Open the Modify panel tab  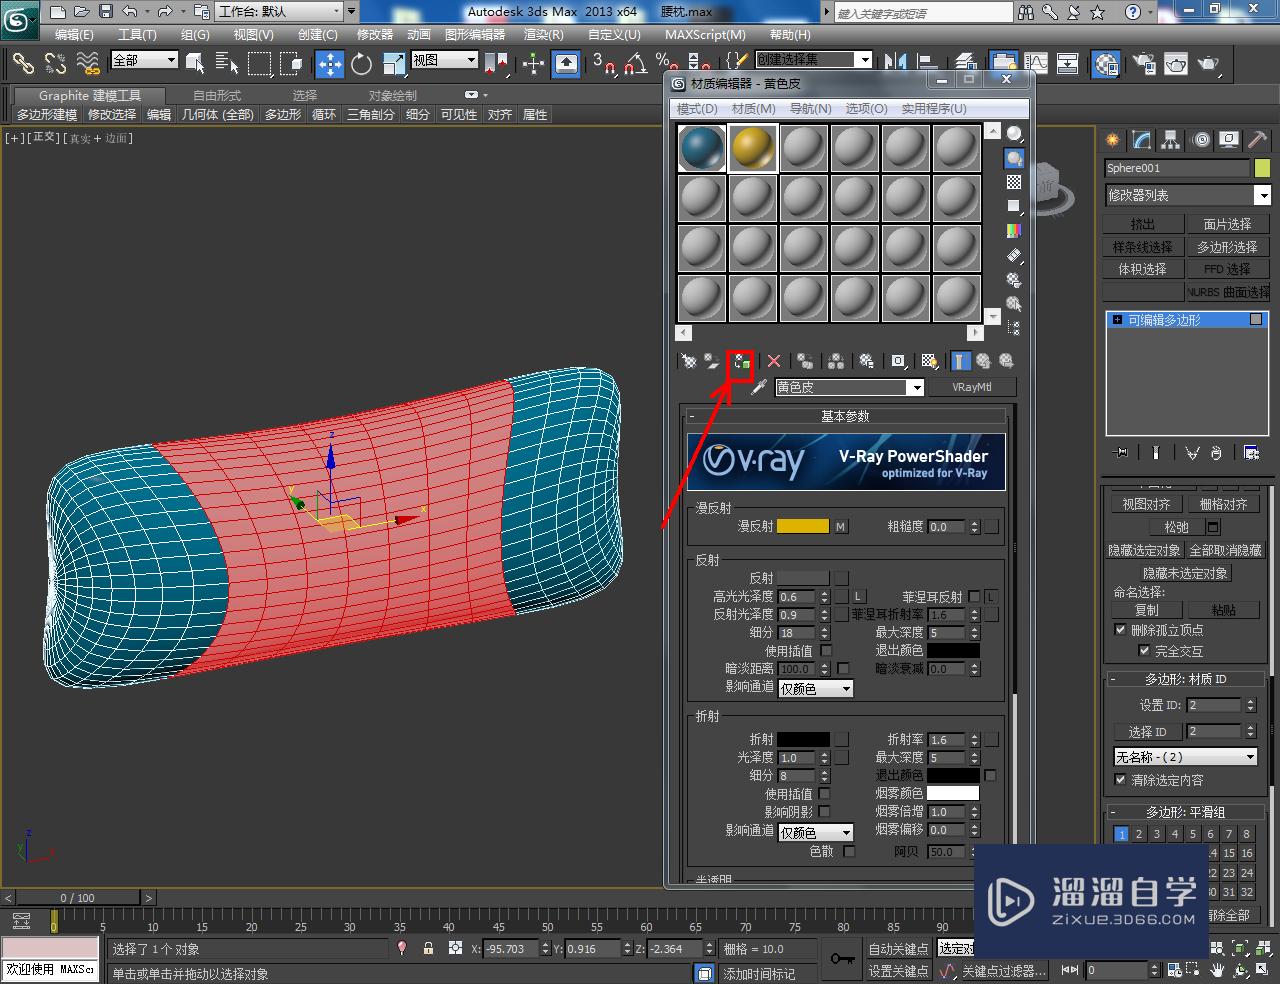(x=1141, y=140)
